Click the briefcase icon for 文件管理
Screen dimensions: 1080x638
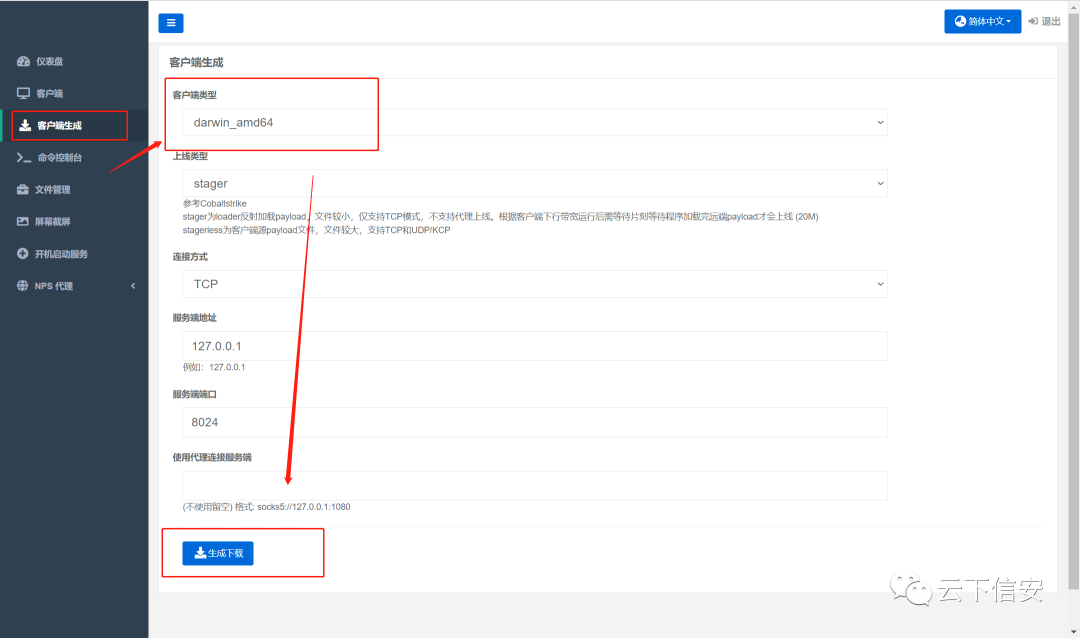pos(23,189)
